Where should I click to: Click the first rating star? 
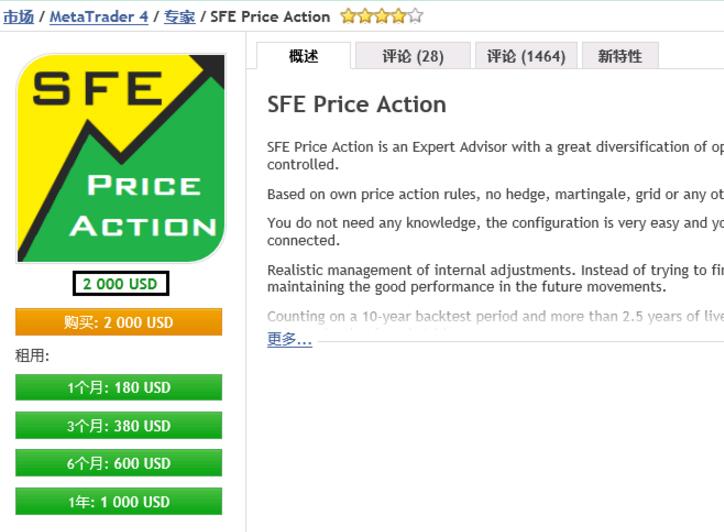coord(348,16)
